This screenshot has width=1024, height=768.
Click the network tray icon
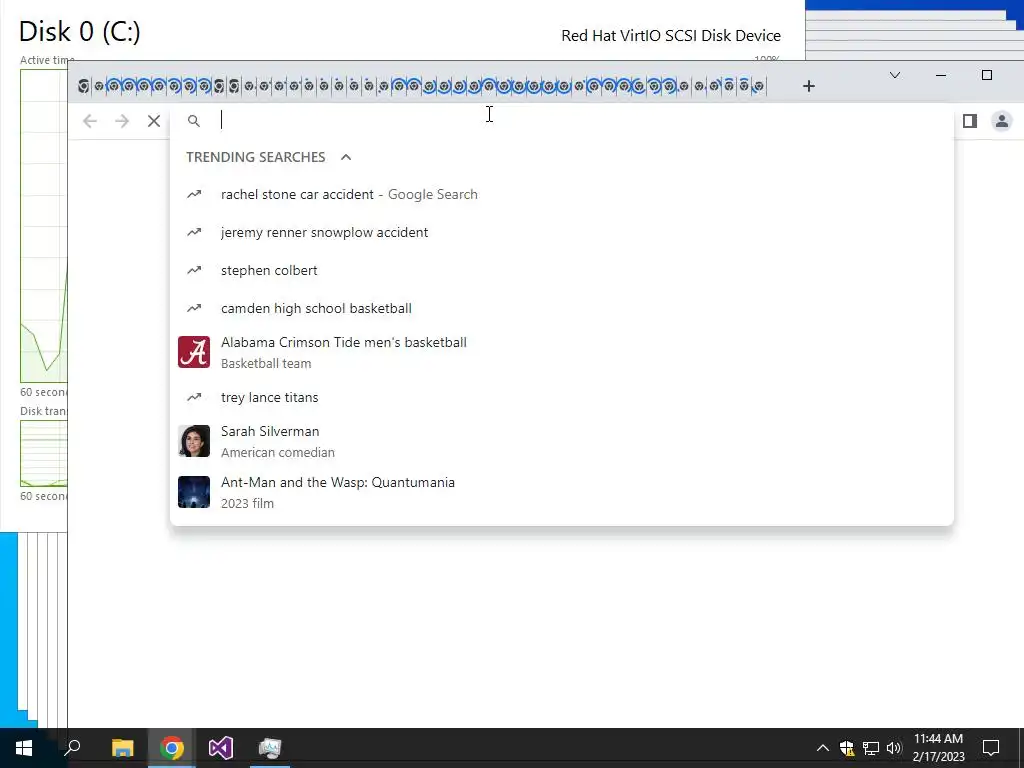point(871,748)
